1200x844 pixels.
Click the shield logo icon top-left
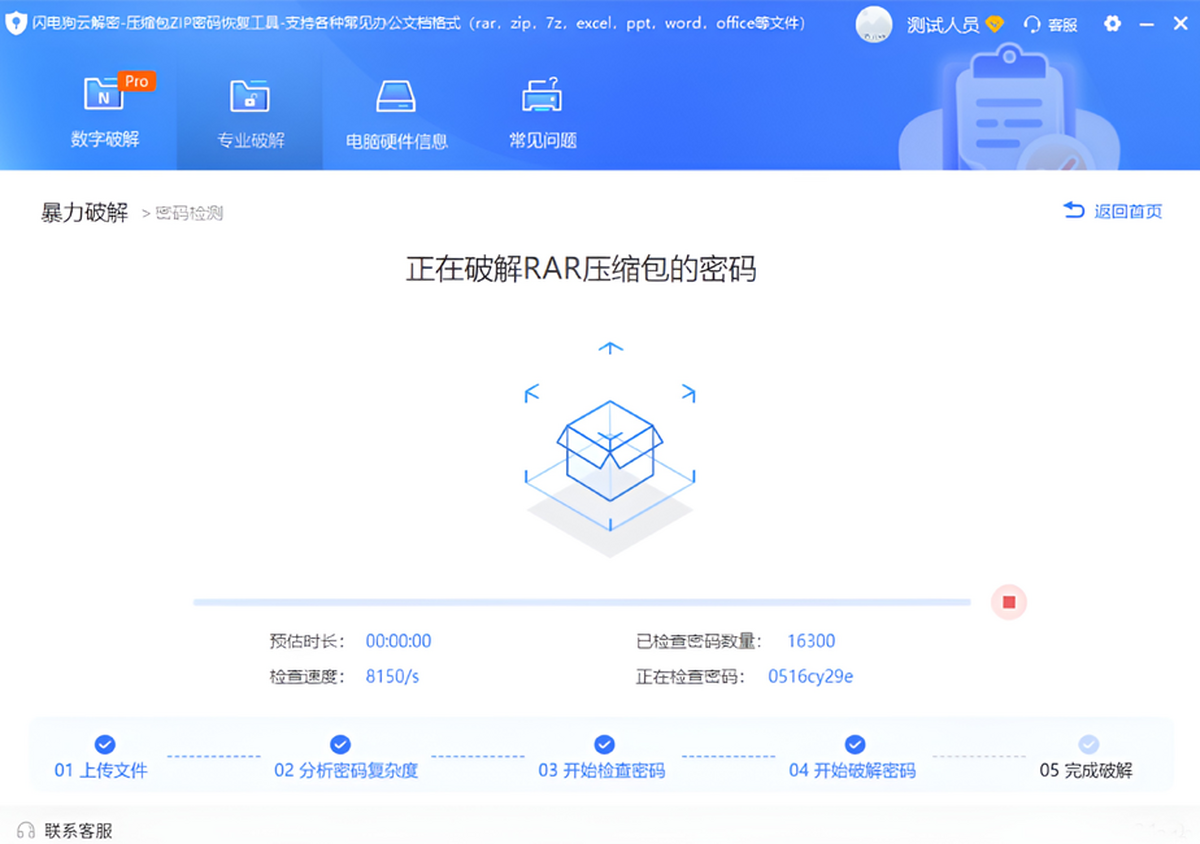click(x=16, y=22)
